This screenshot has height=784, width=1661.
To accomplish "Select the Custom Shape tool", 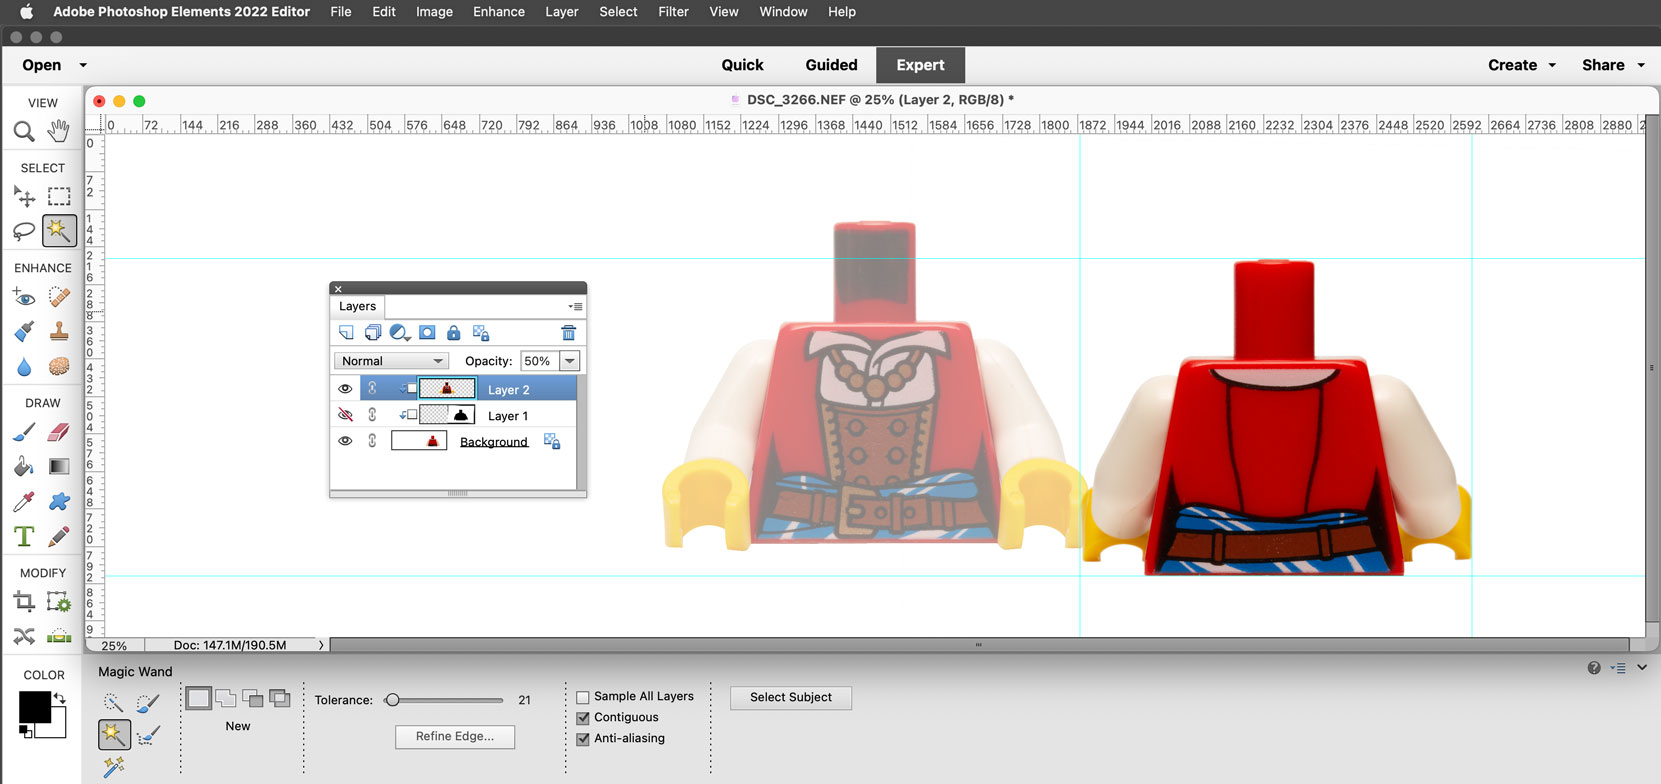I will pos(59,501).
